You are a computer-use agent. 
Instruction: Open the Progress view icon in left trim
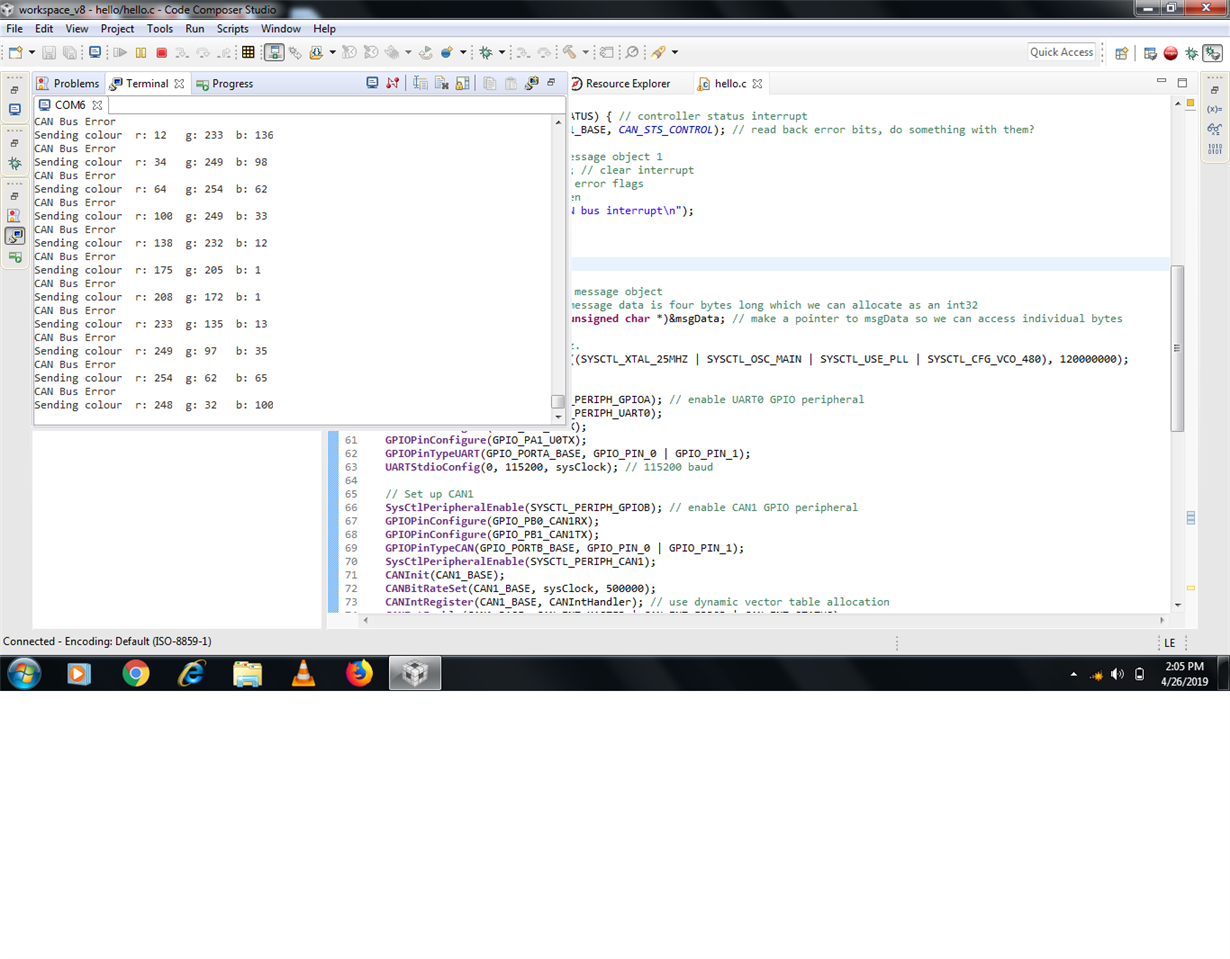(x=15, y=257)
